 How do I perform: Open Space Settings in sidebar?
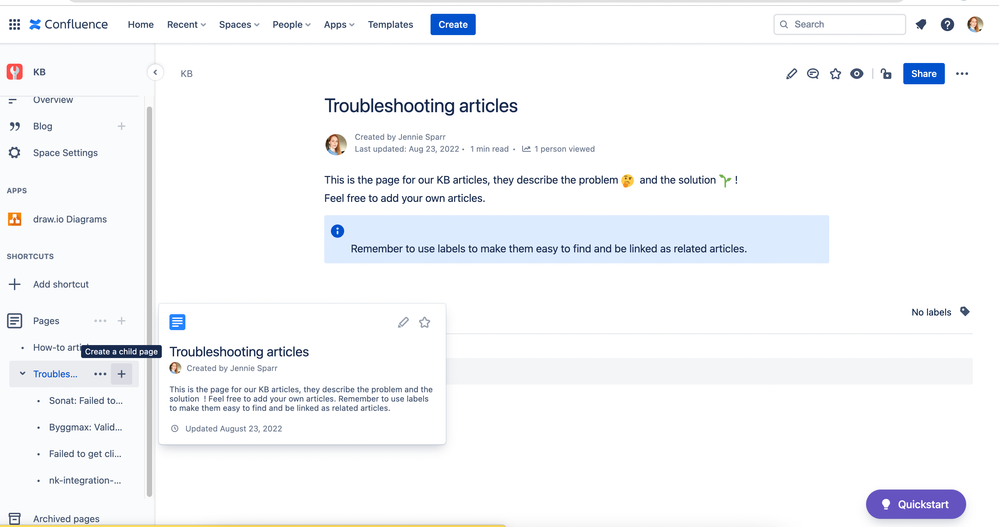point(66,153)
